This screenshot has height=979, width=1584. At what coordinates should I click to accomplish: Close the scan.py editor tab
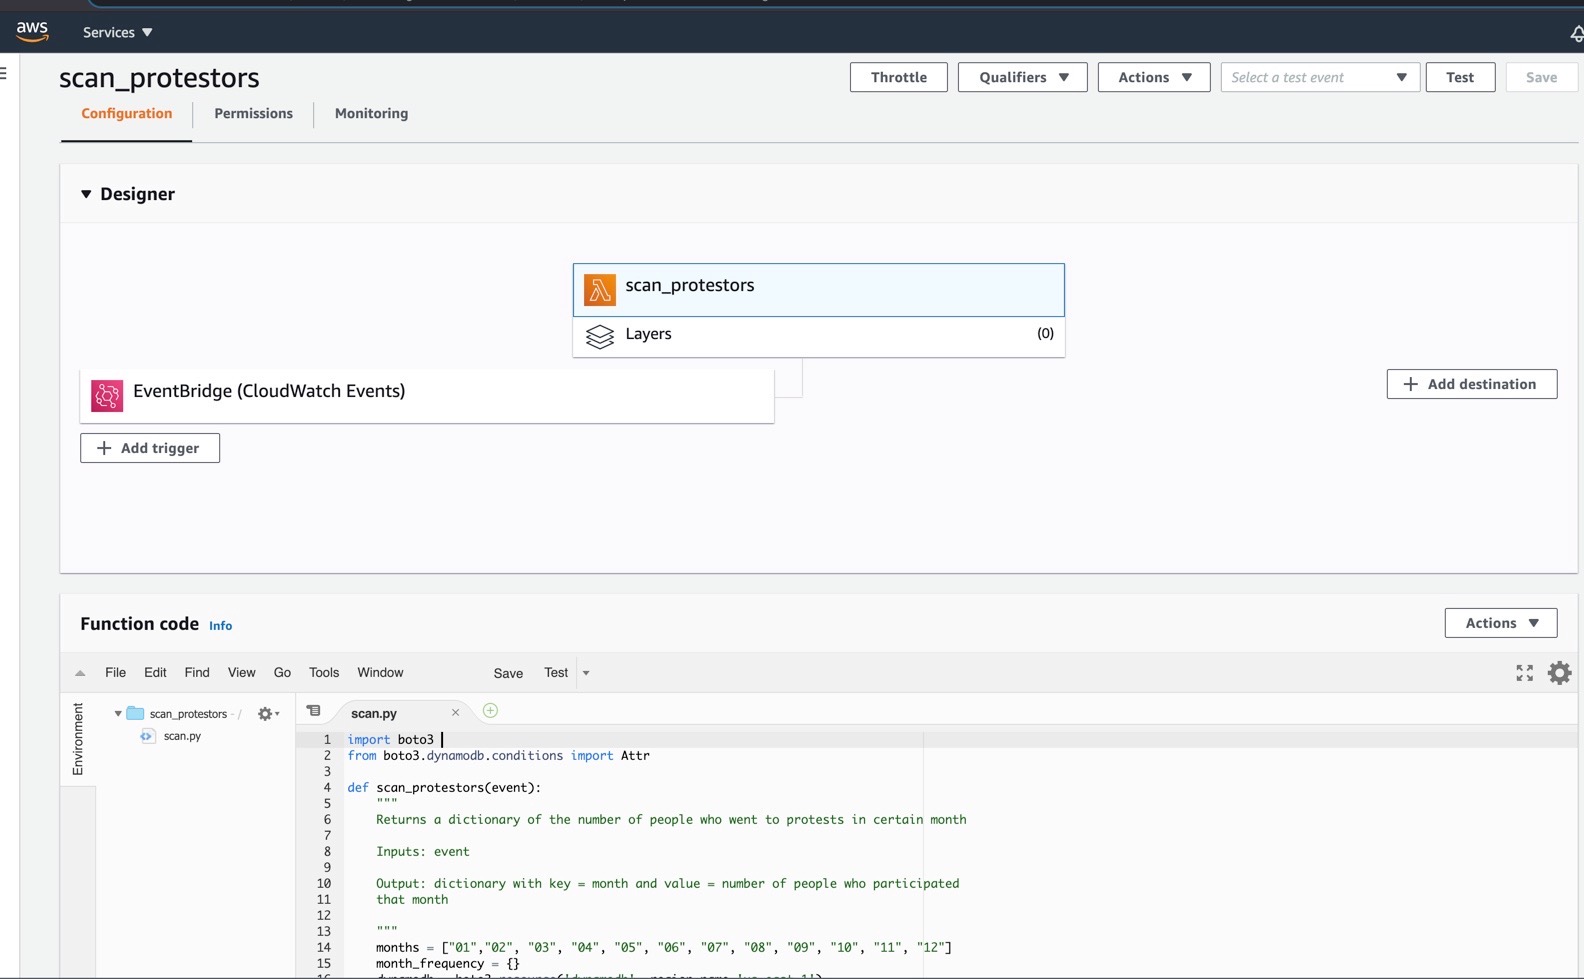[455, 713]
